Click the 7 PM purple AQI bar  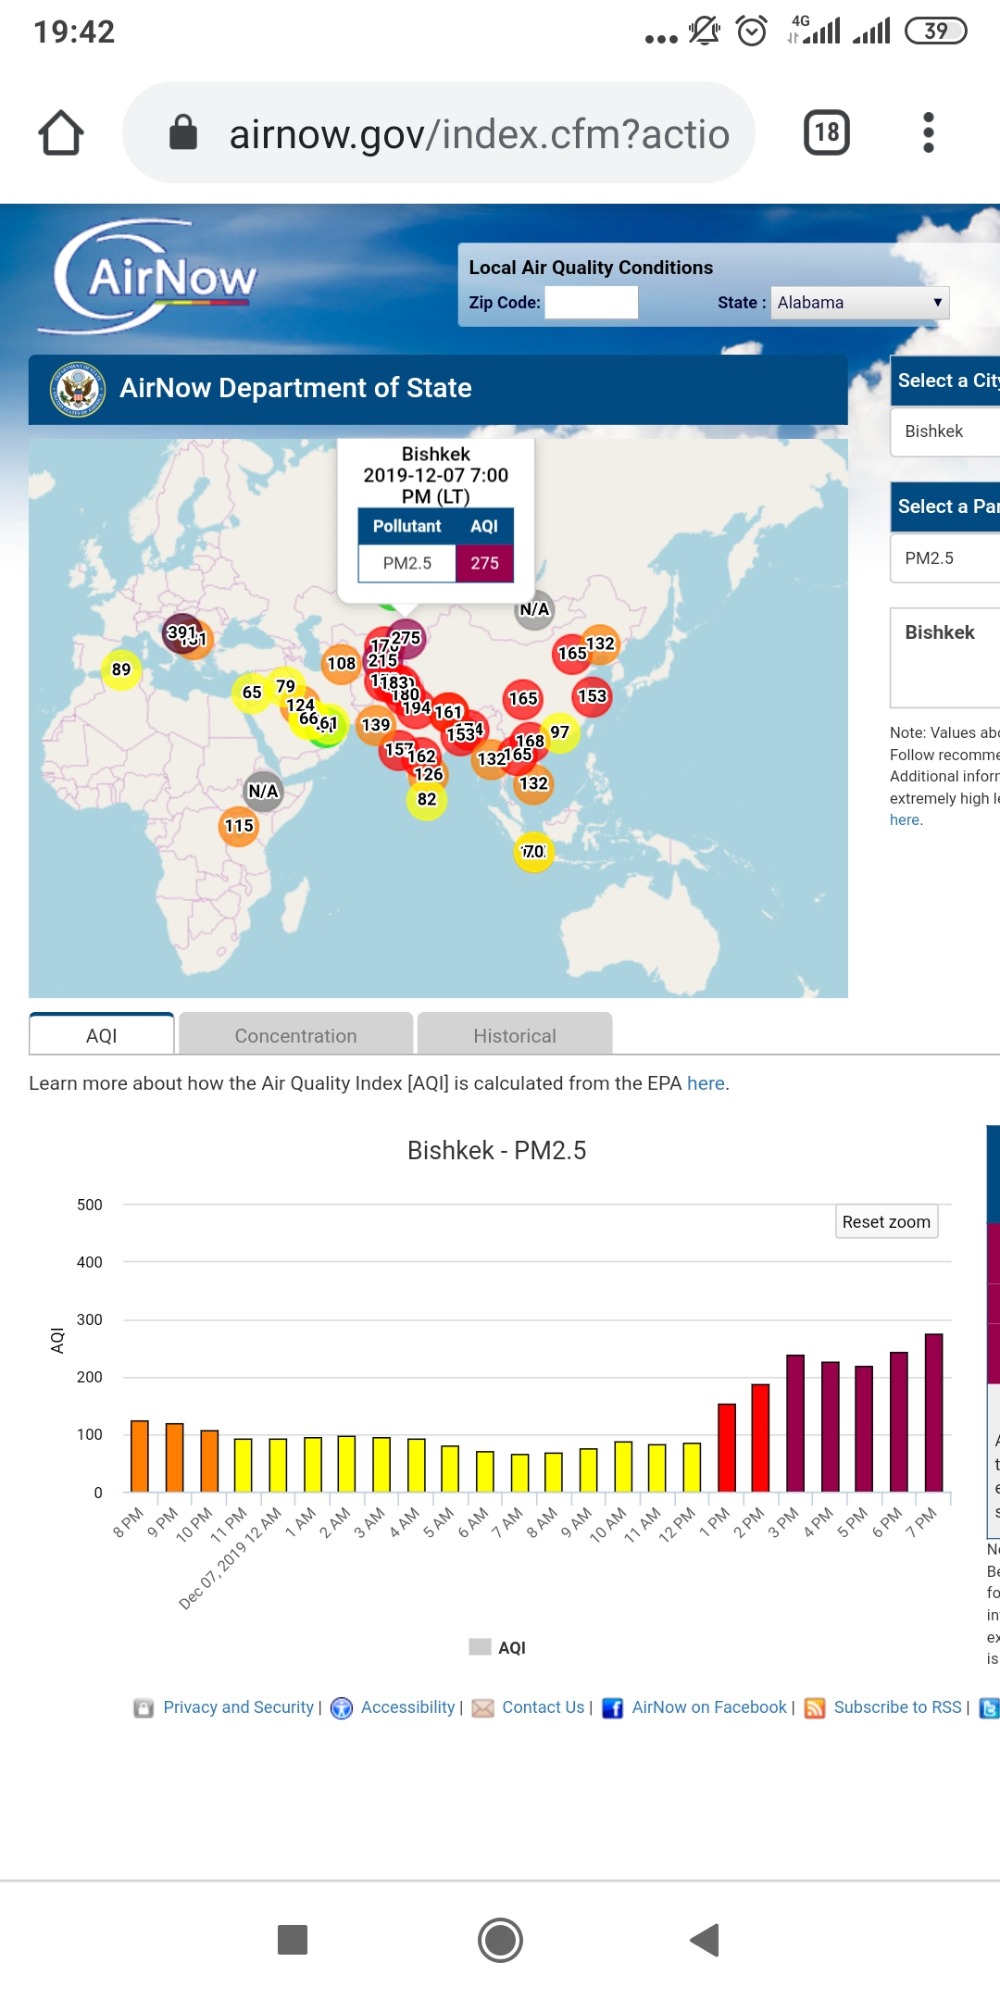[934, 1412]
